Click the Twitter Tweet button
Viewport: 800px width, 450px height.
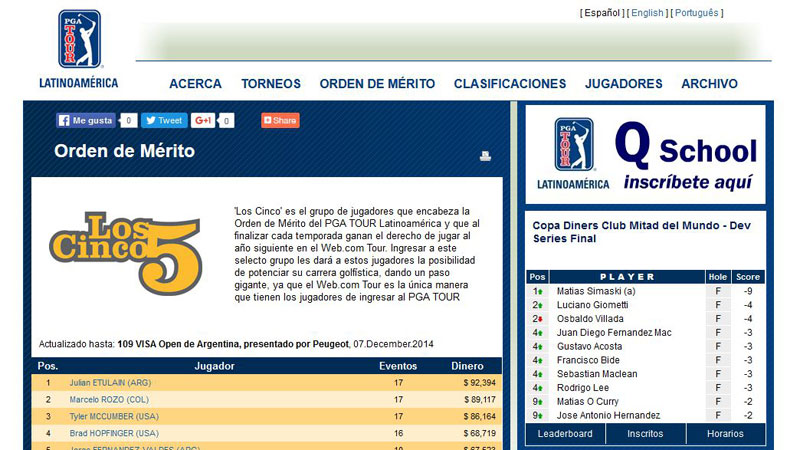coord(164,120)
